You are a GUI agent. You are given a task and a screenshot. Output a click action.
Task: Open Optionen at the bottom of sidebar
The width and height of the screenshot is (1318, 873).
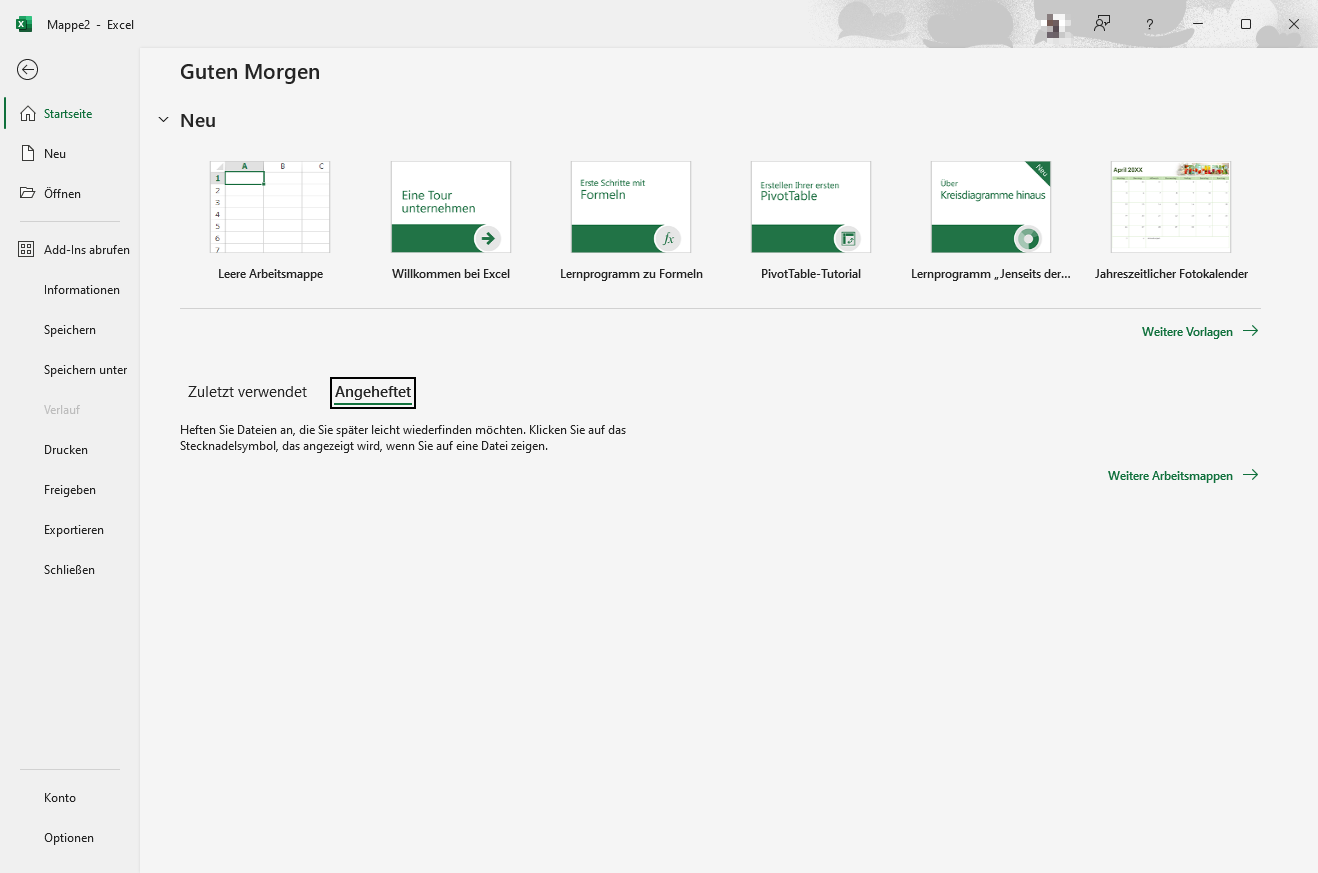pyautogui.click(x=69, y=838)
